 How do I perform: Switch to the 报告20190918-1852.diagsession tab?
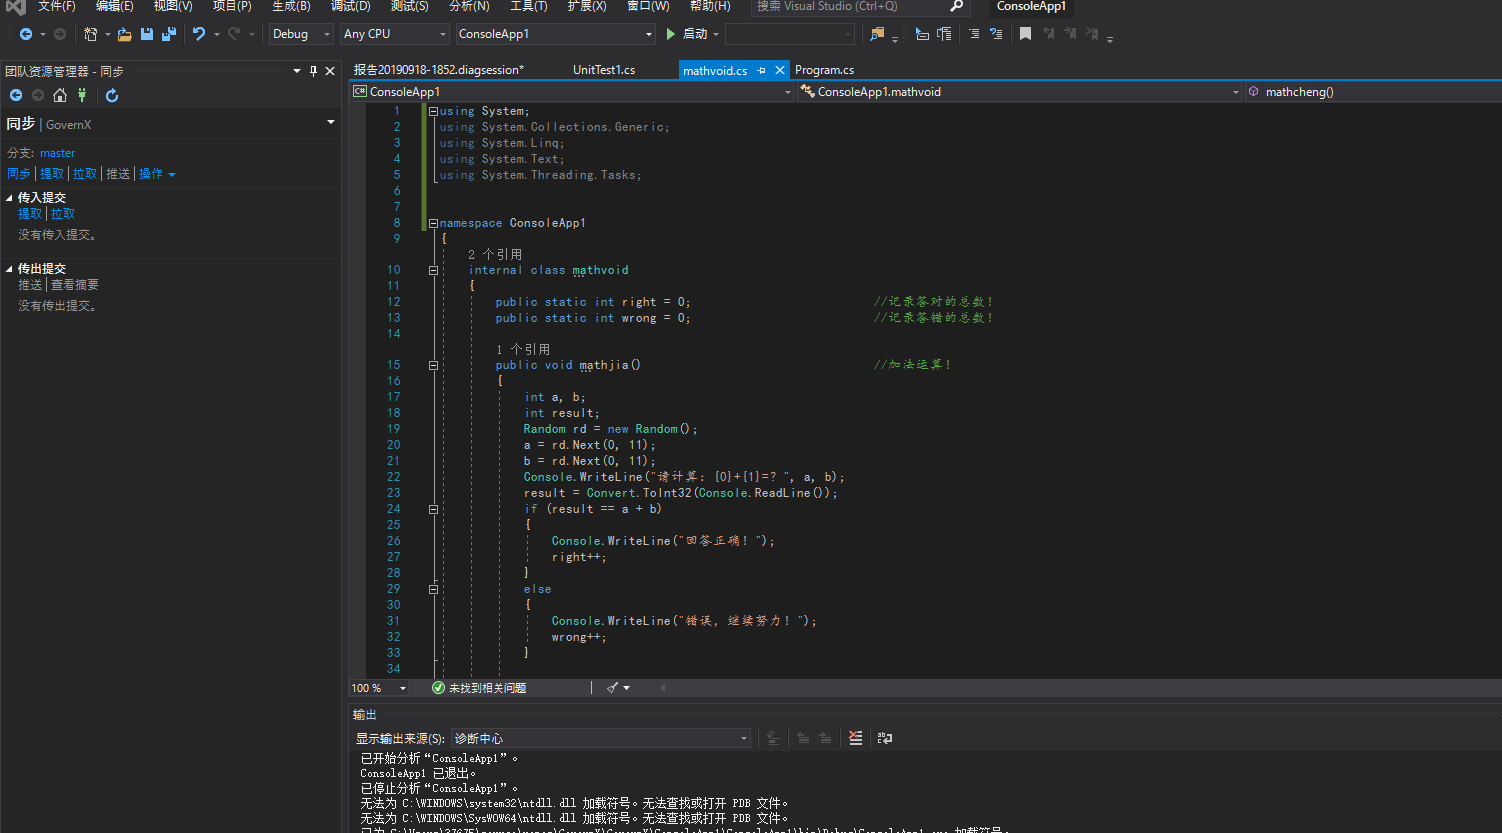coord(438,70)
